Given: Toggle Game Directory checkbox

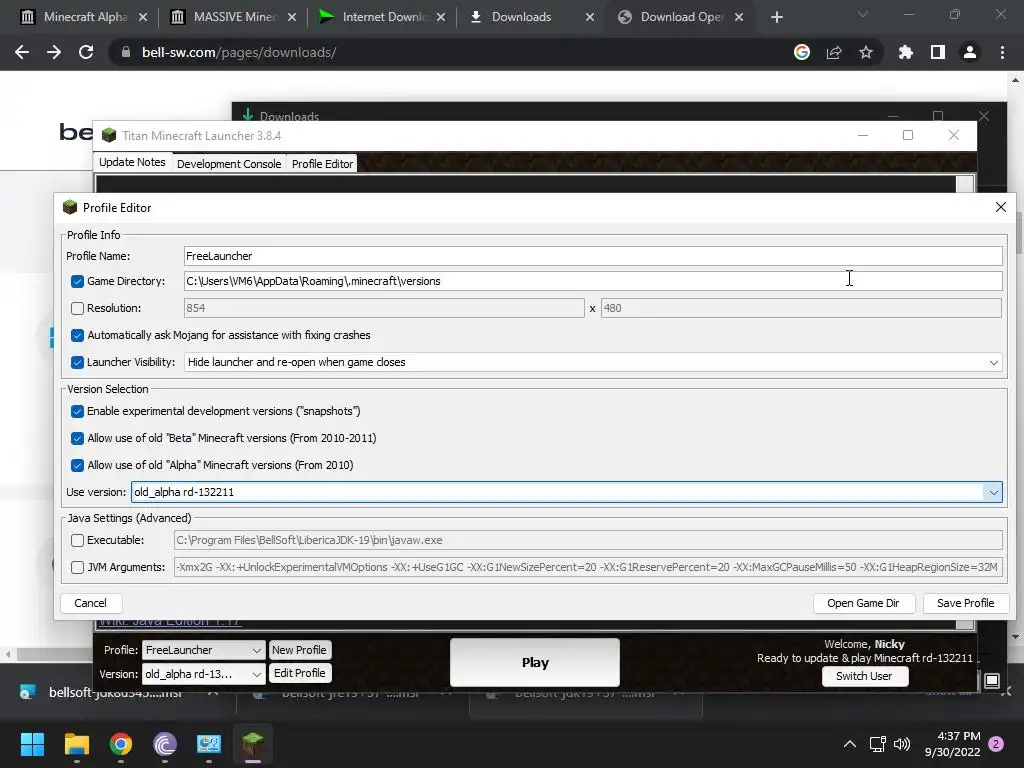Looking at the screenshot, I should pos(77,281).
